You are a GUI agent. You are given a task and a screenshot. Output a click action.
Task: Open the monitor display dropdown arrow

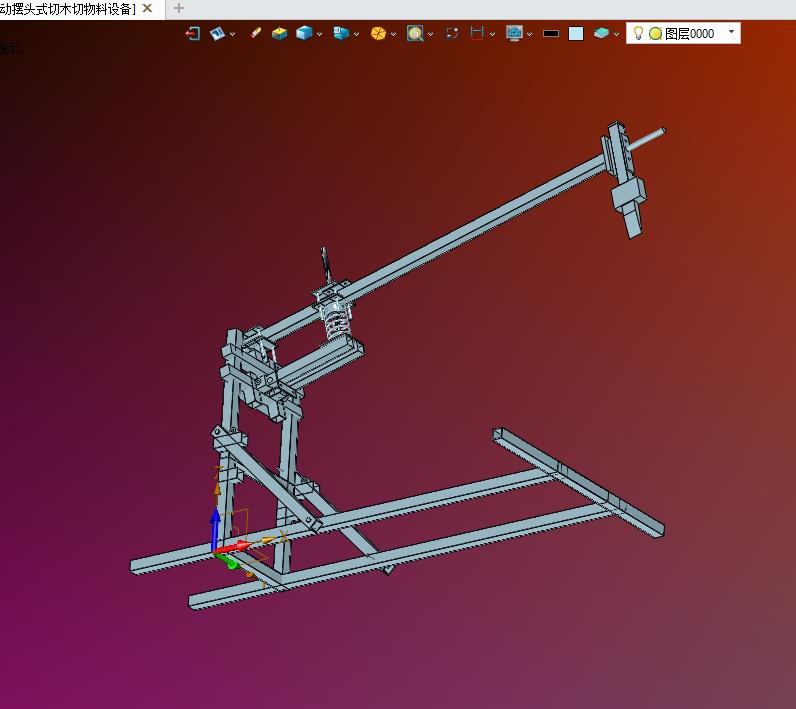(x=529, y=34)
